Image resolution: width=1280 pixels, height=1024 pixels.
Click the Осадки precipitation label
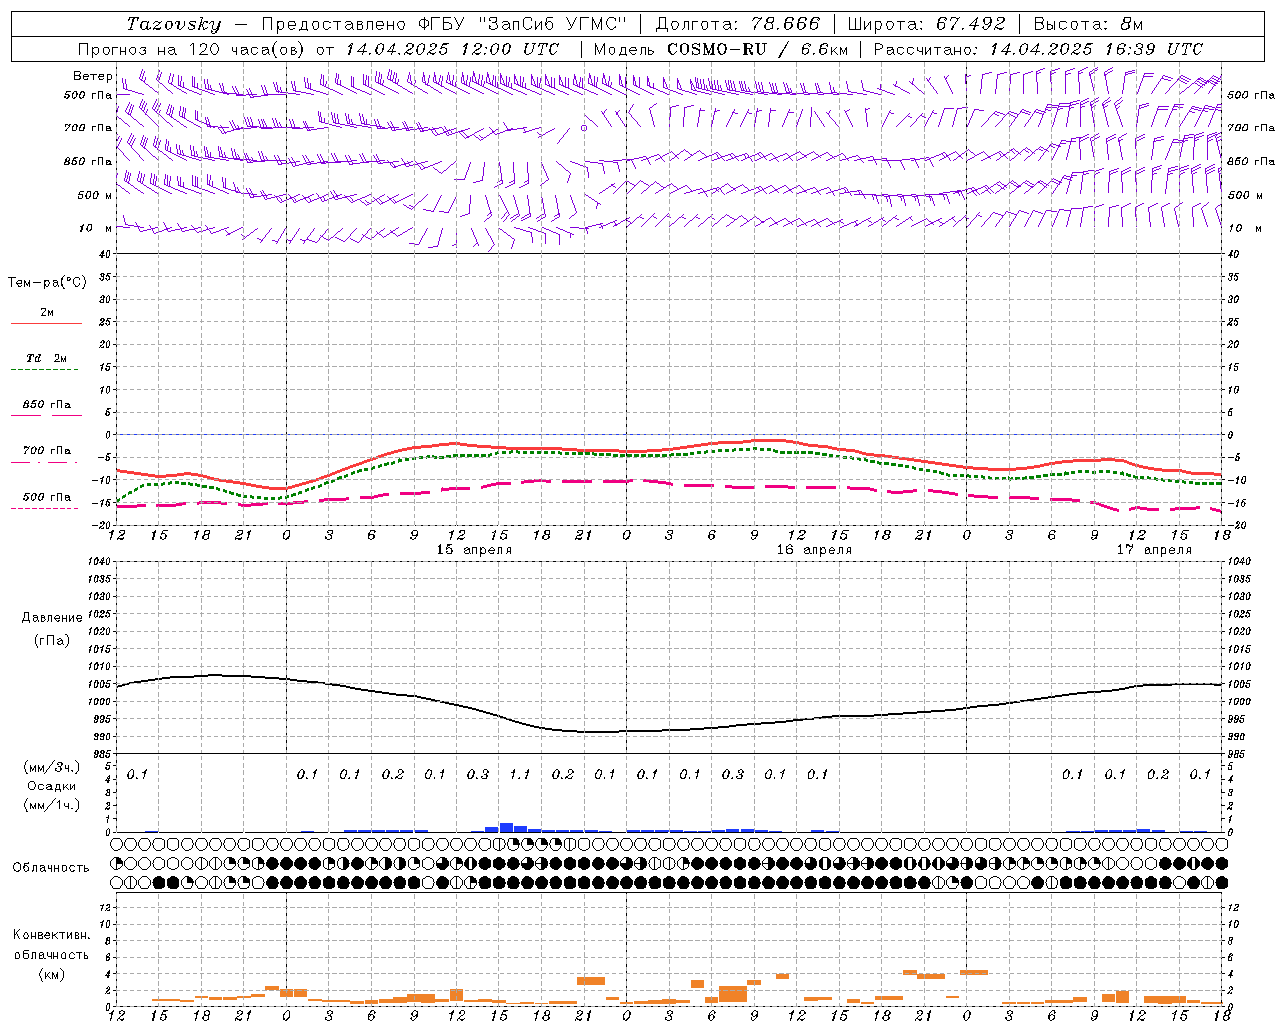click(52, 787)
